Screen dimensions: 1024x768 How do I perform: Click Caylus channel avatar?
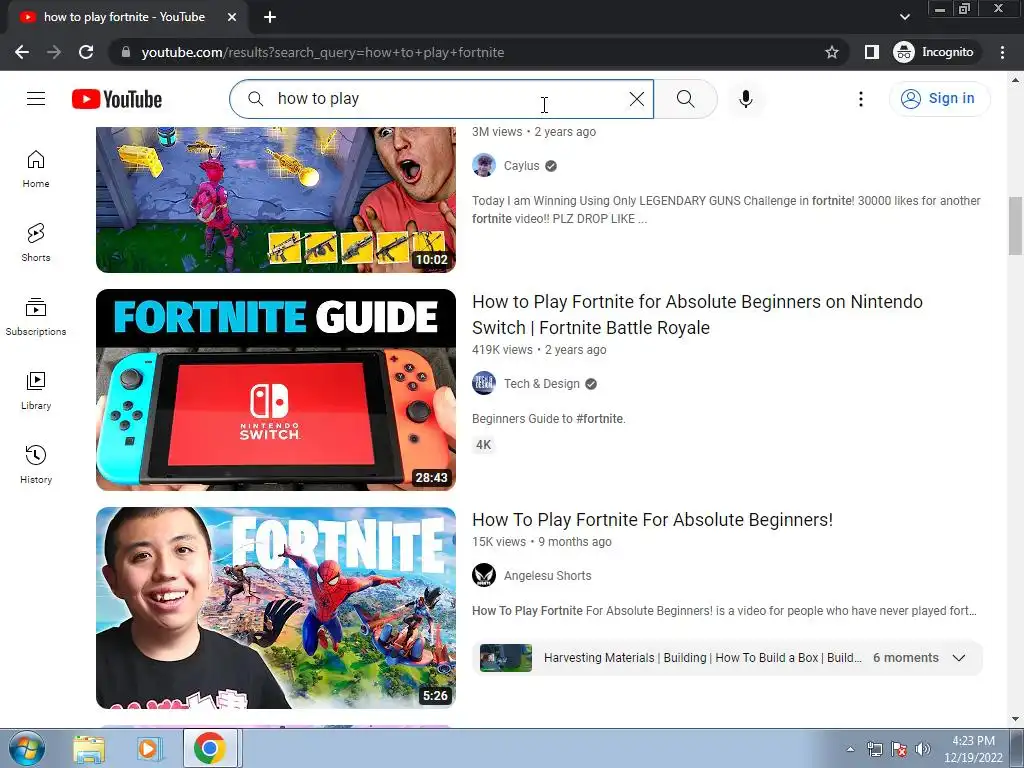click(x=484, y=165)
